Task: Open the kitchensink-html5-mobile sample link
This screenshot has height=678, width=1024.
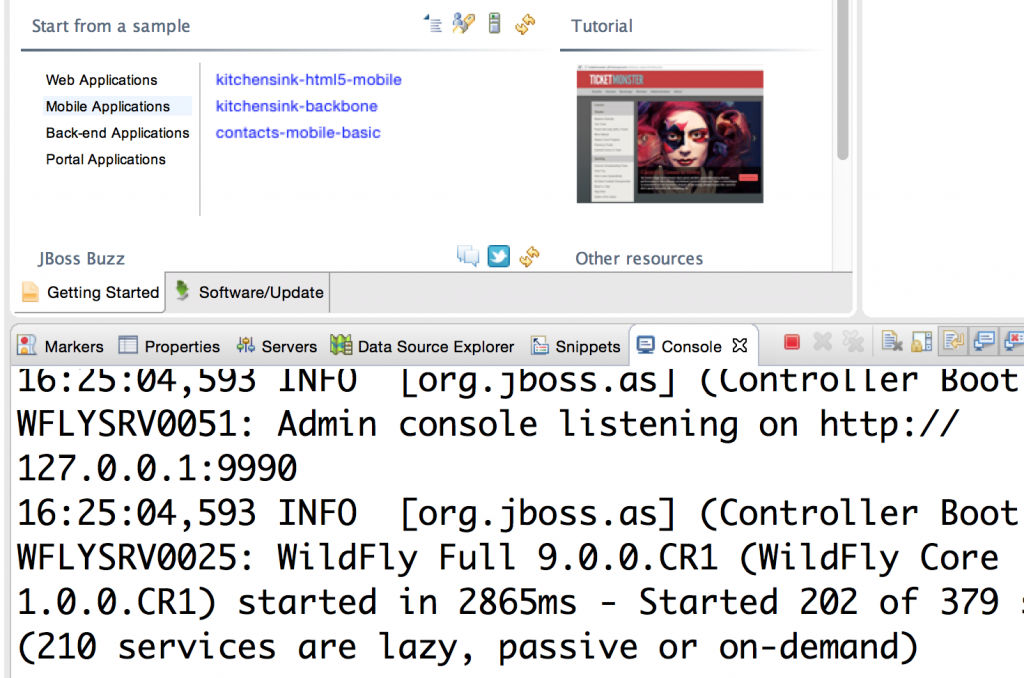Action: [x=308, y=80]
